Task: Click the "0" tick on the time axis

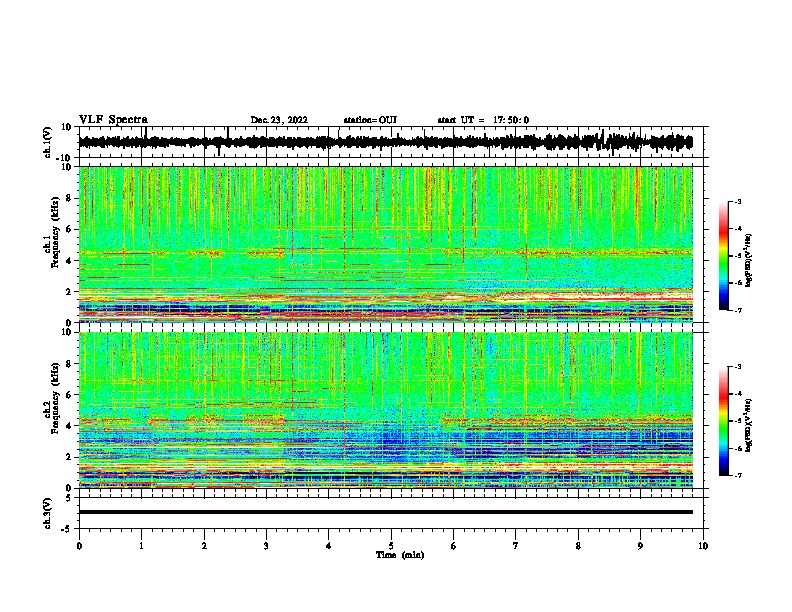Action: 79,546
